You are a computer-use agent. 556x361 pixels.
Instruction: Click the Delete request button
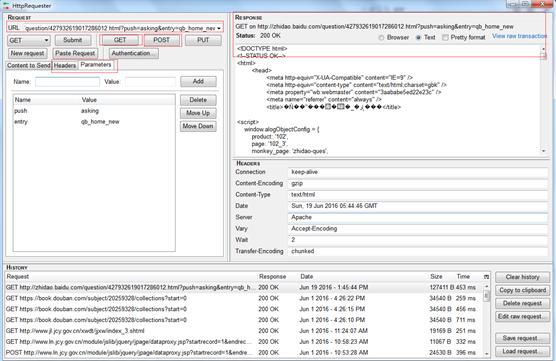click(523, 304)
